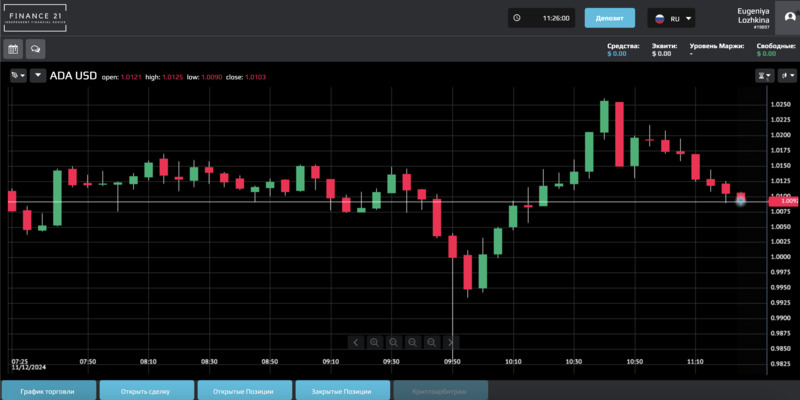The width and height of the screenshot is (800, 400).
Task: Click the high value 1.0125
Action: coord(172,77)
